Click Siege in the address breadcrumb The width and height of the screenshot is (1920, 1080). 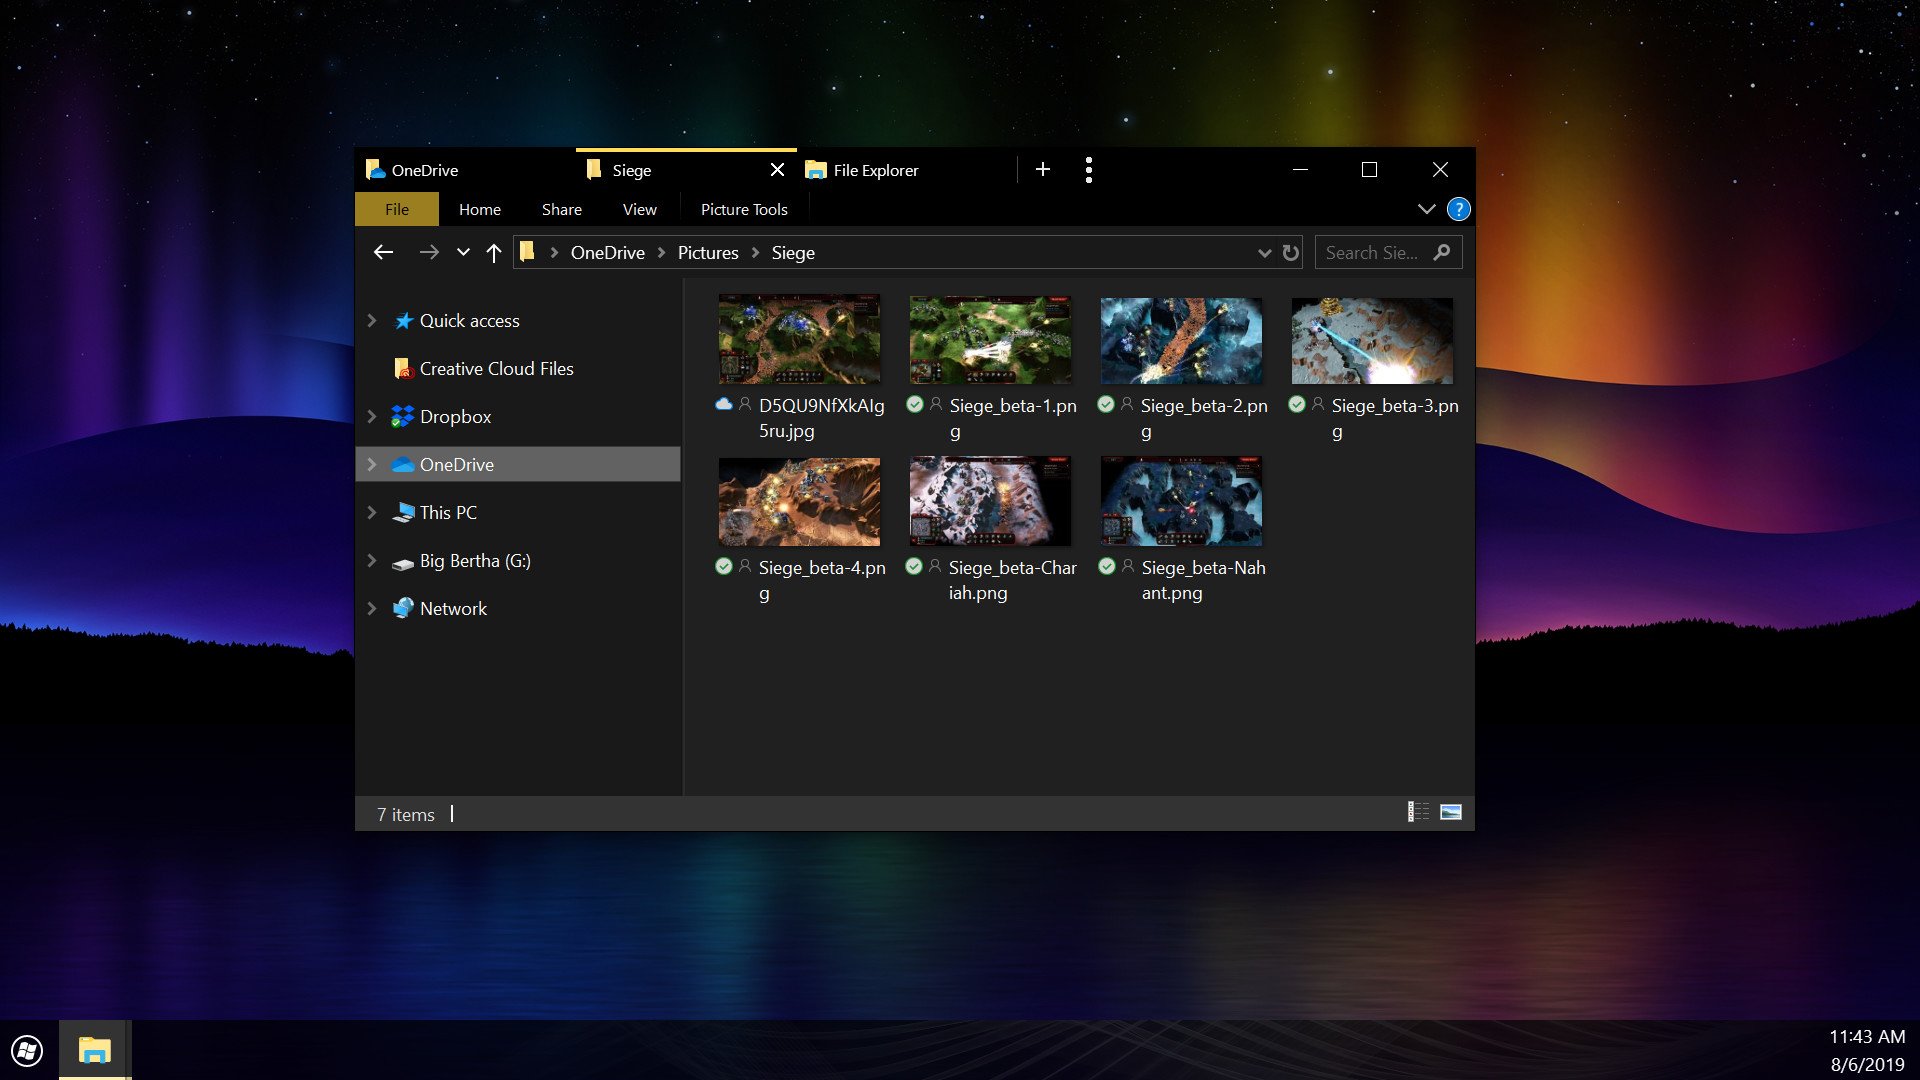pyautogui.click(x=793, y=253)
